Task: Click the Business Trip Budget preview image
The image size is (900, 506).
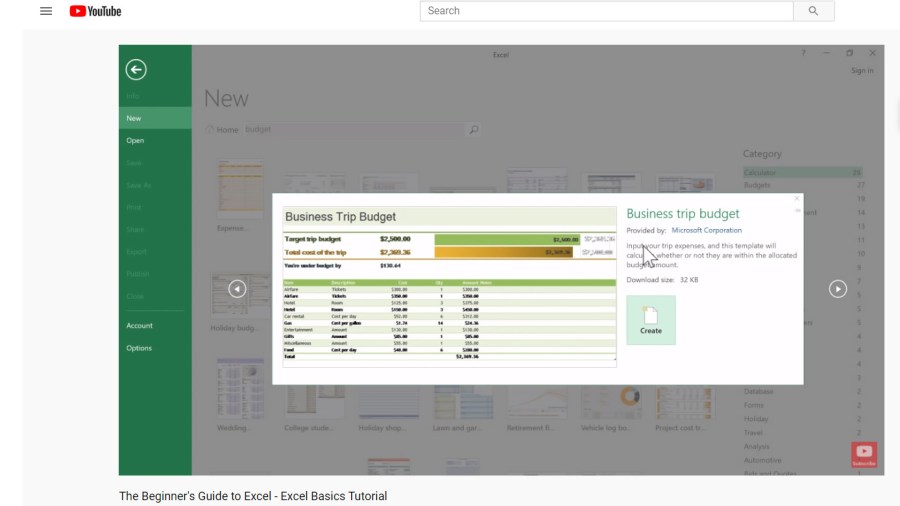Action: point(449,286)
